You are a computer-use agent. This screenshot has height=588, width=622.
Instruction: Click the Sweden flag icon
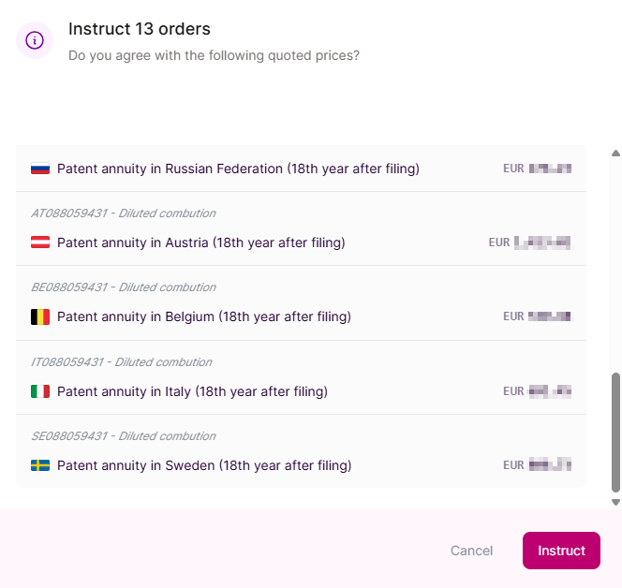click(40, 465)
